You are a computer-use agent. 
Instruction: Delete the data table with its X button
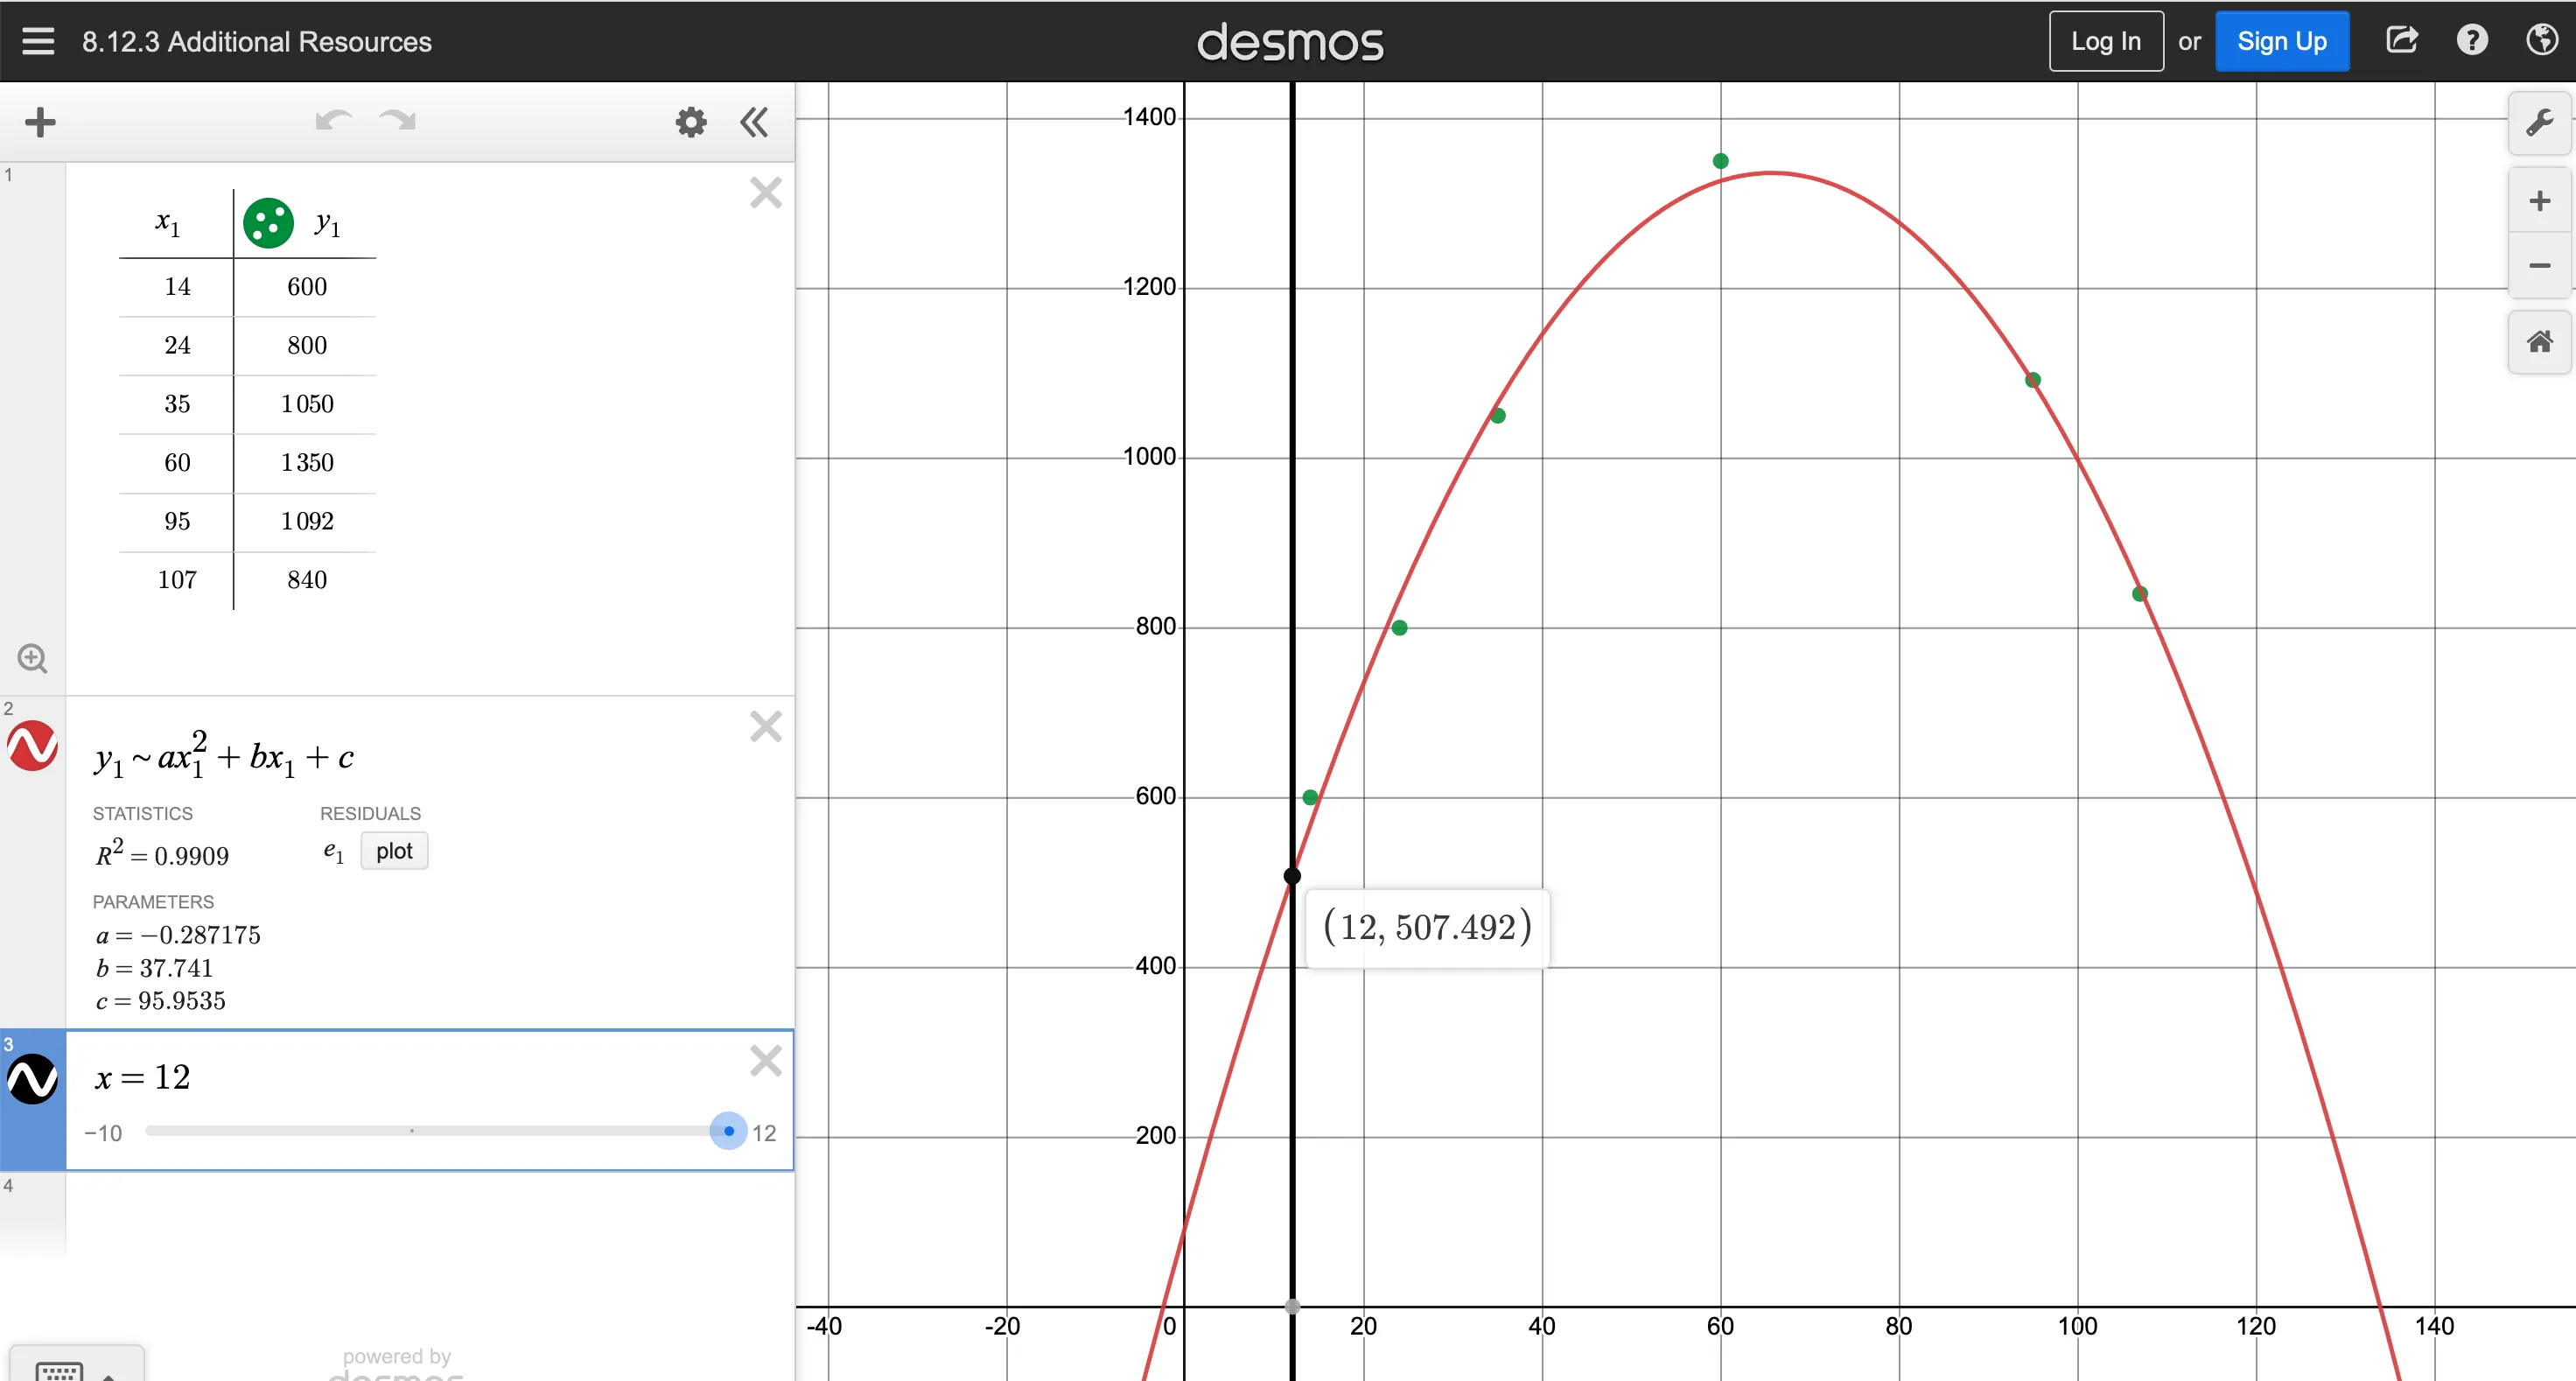[x=765, y=192]
